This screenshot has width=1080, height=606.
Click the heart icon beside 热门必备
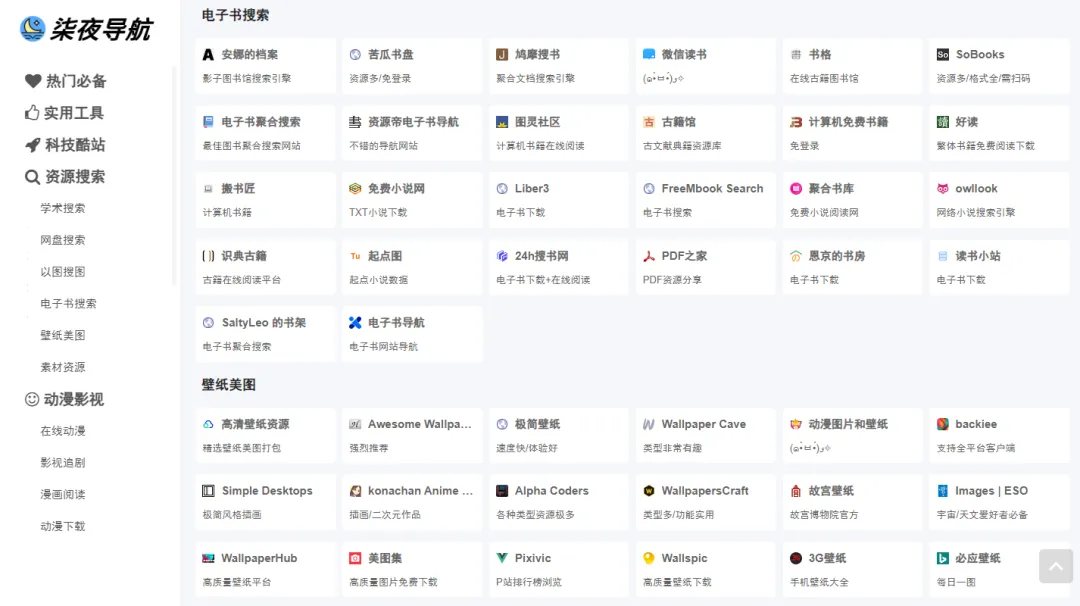point(32,81)
